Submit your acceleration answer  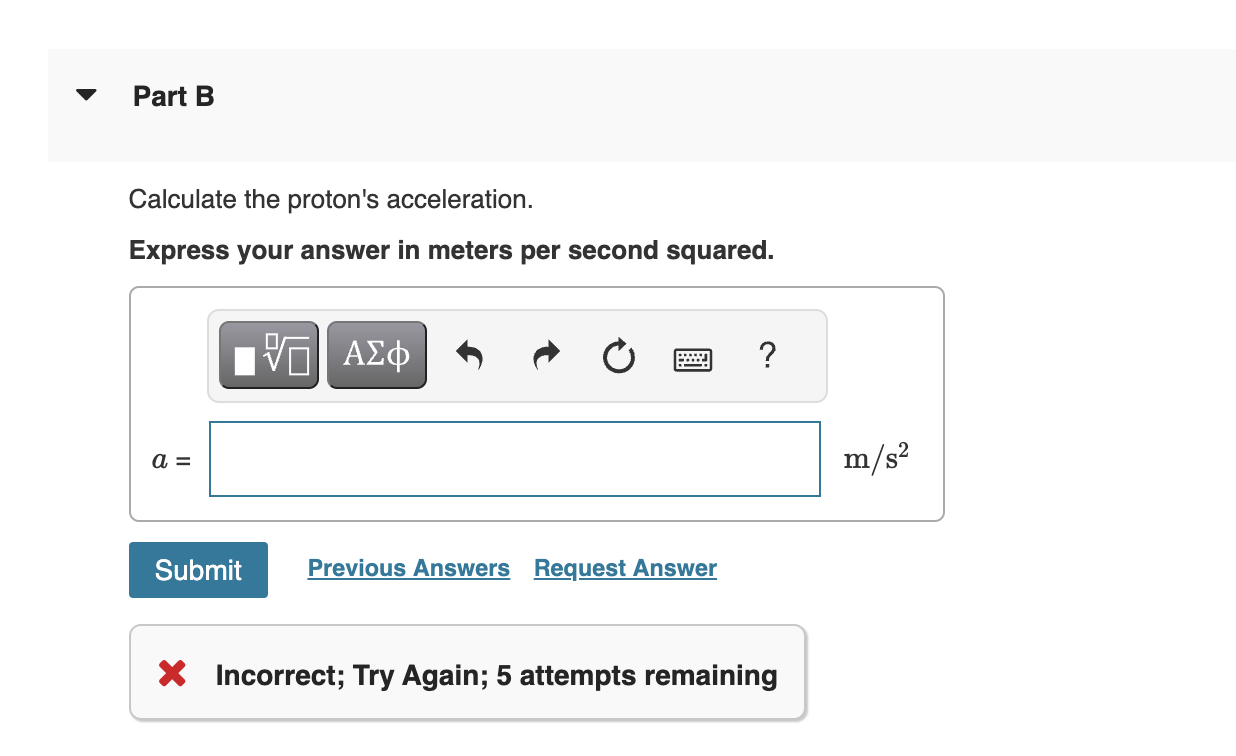tap(198, 569)
